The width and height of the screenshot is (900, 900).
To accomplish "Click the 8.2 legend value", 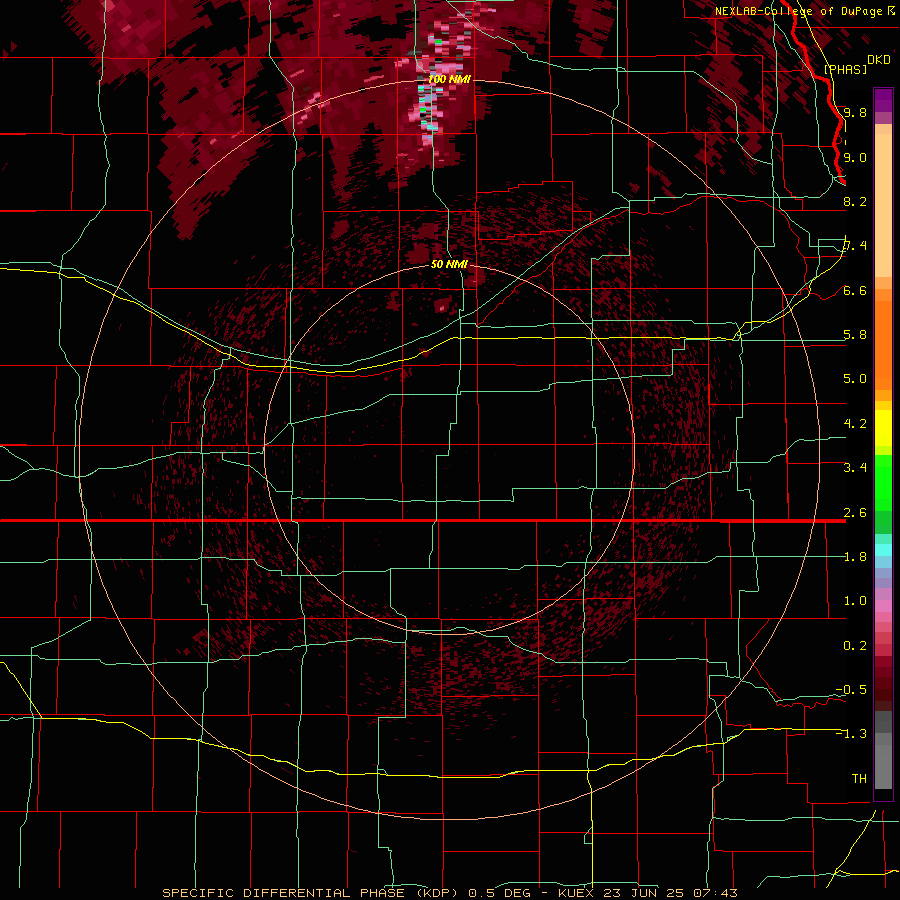I will (x=855, y=201).
